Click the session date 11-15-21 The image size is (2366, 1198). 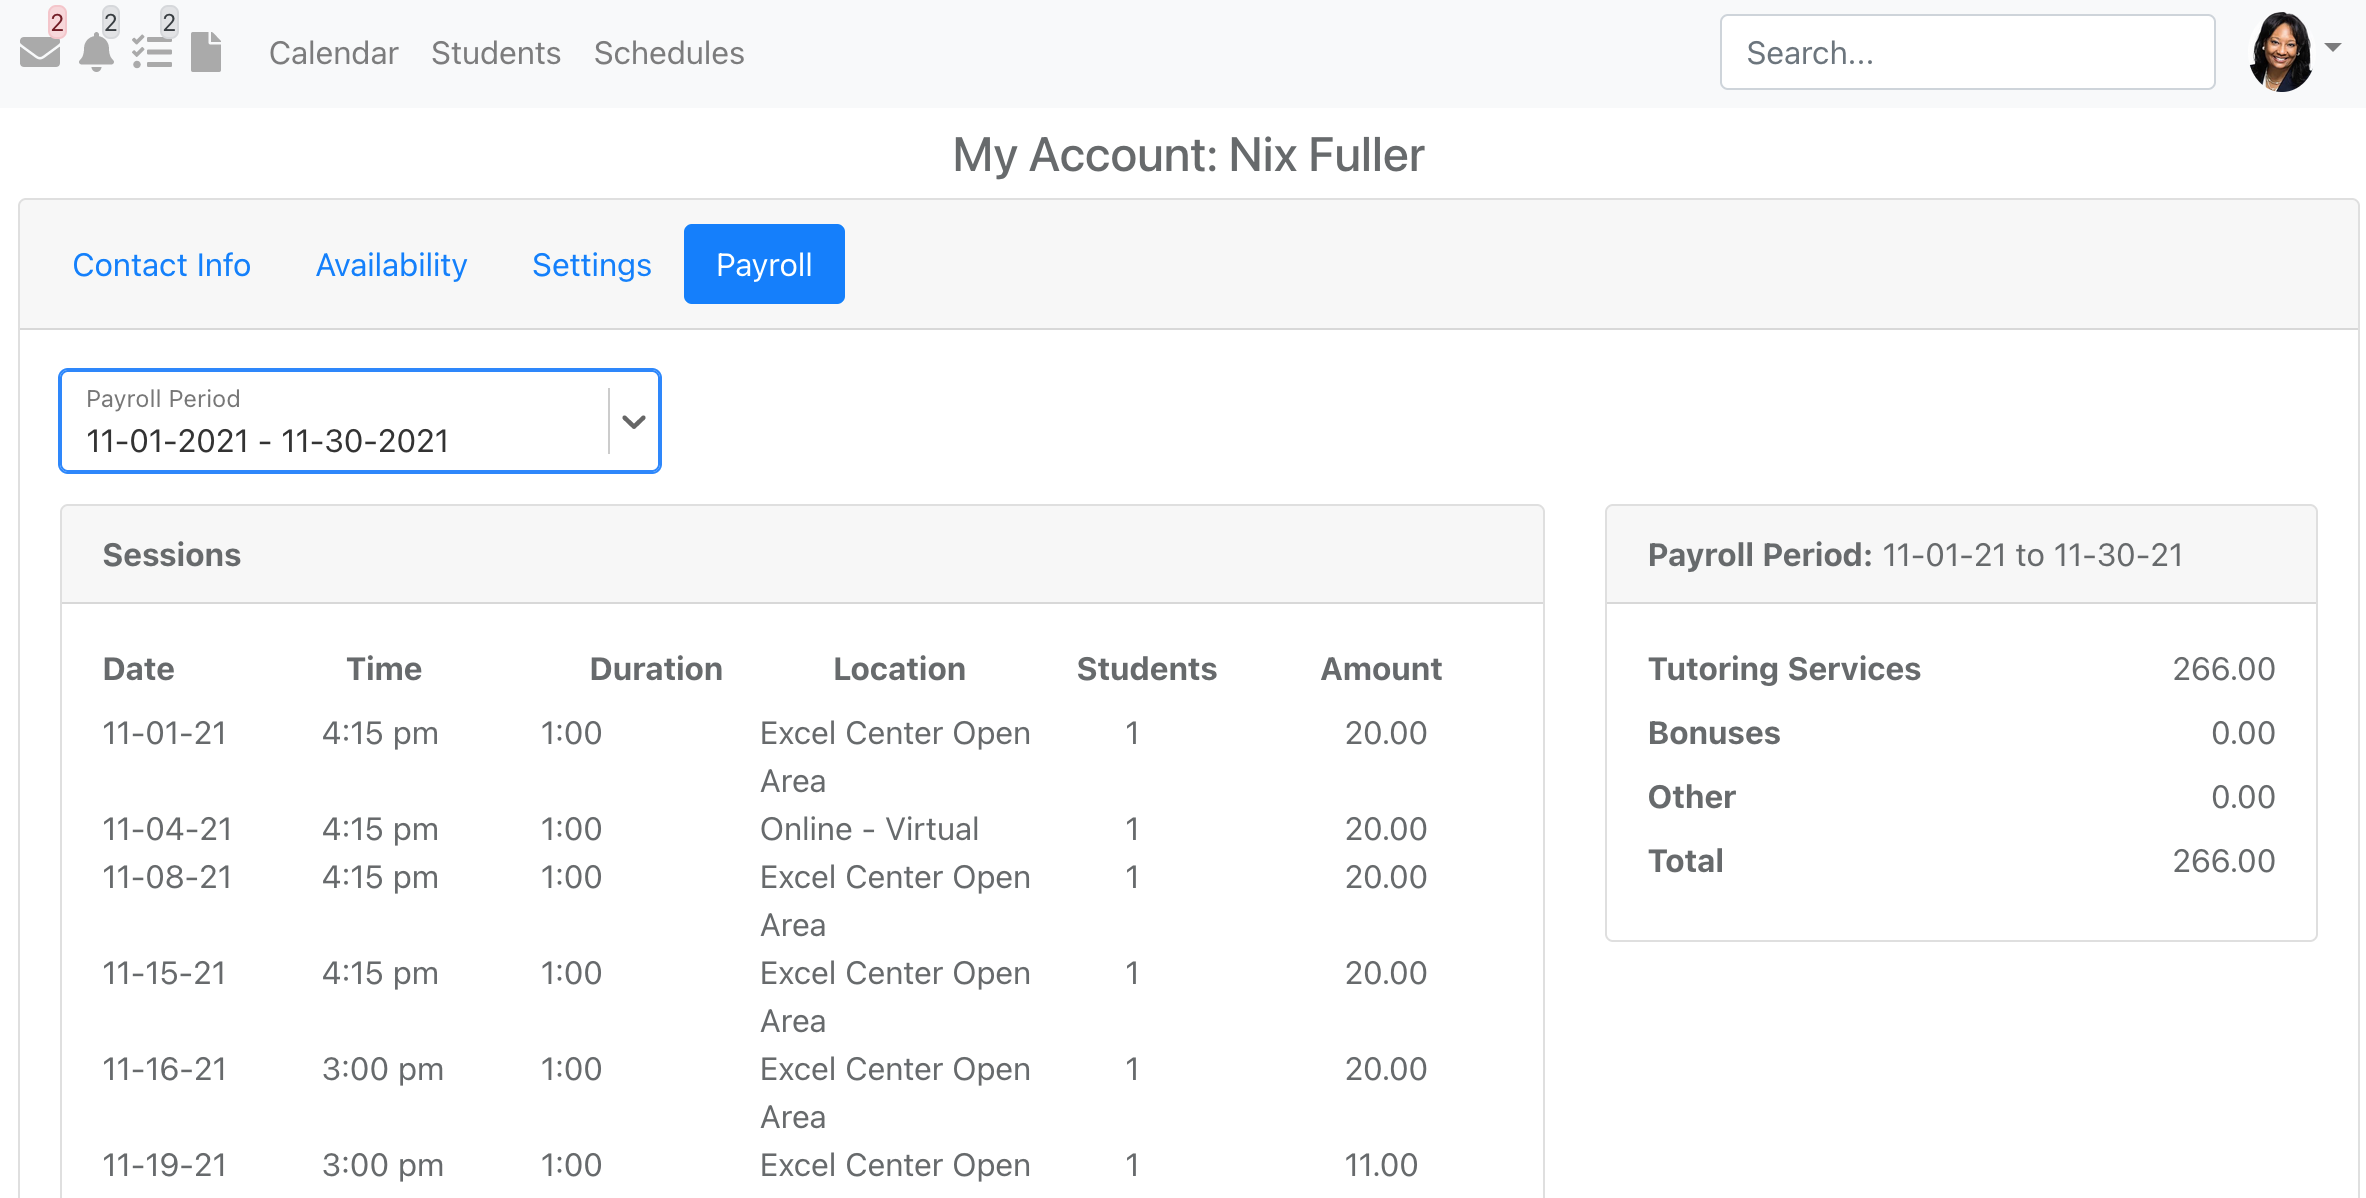point(165,973)
